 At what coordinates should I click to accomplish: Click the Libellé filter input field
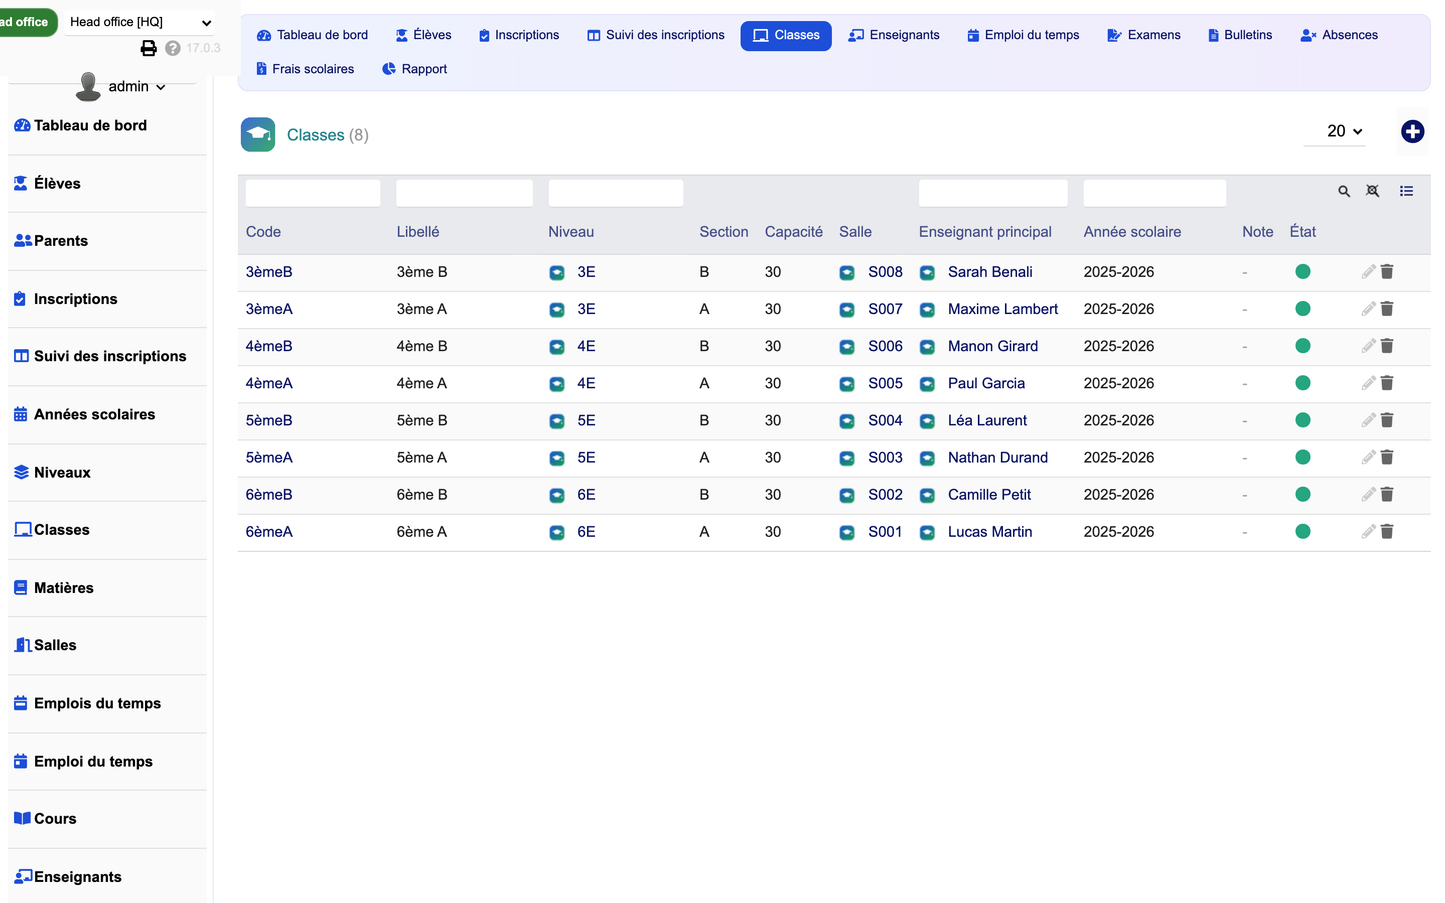[x=464, y=193]
